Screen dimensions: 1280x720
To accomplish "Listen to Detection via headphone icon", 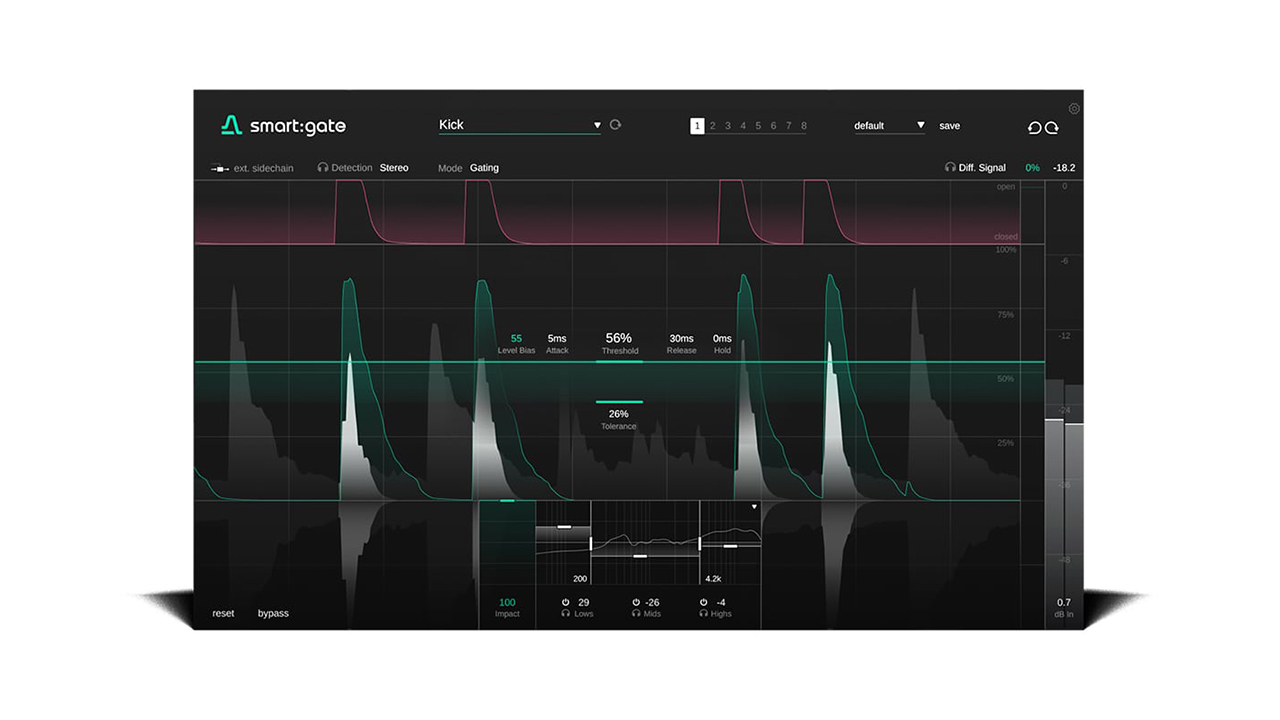I will pyautogui.click(x=323, y=168).
